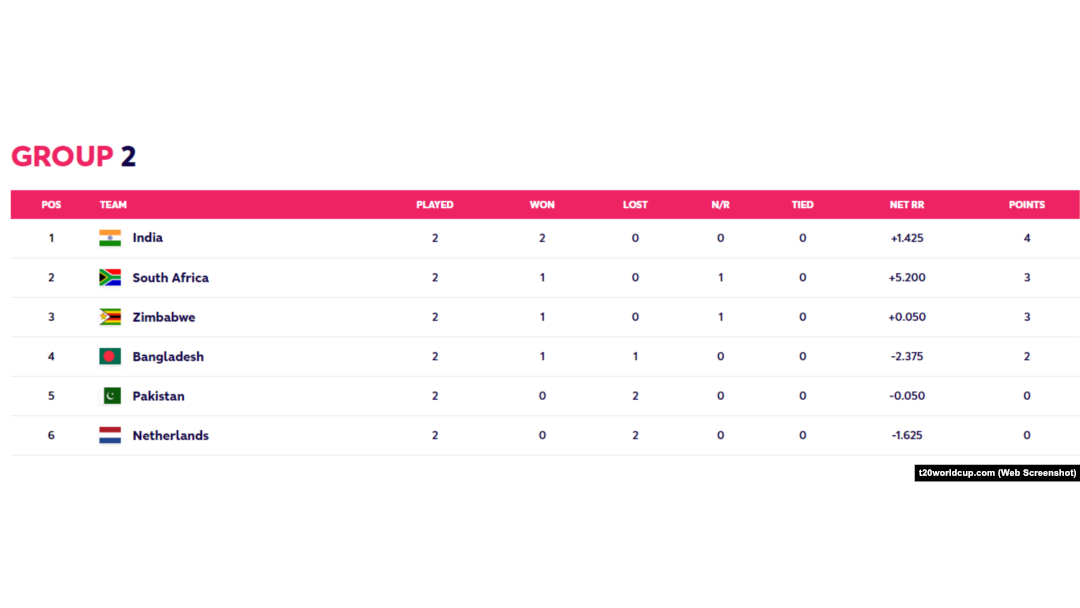Click the India flag icon
Viewport: 1080px width, 608px height.
[x=110, y=238]
